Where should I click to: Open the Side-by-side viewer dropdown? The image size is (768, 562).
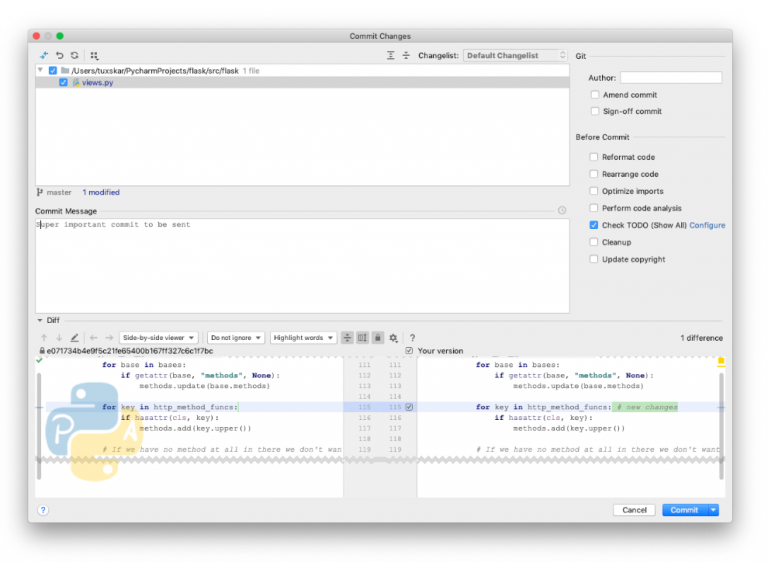(158, 338)
